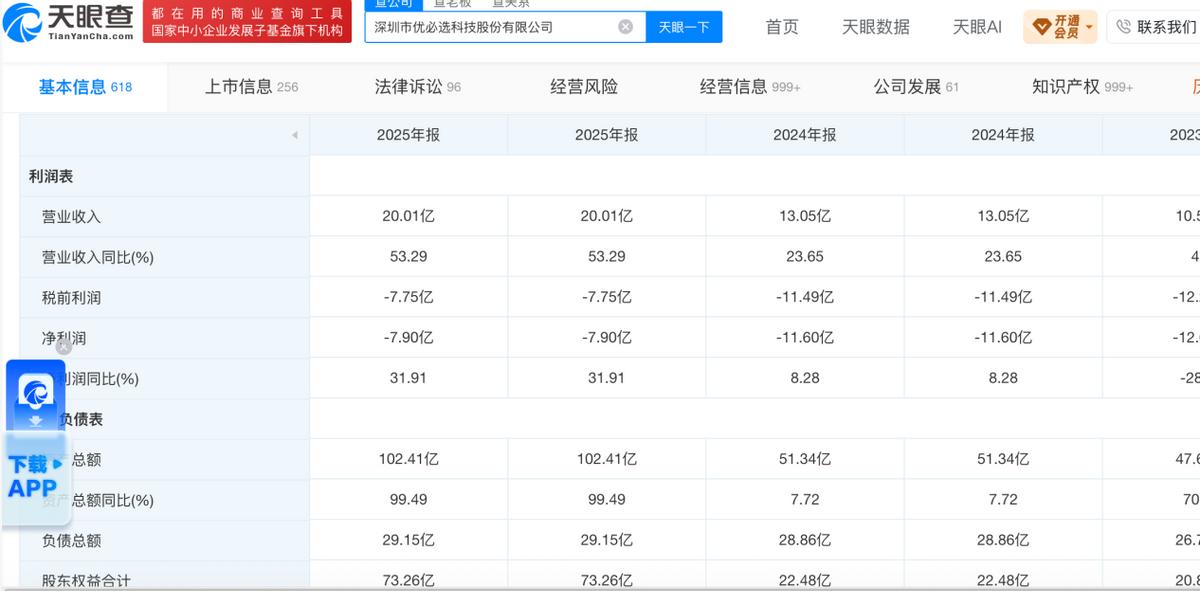1200x591 pixels.
Task: Clear the search box with the X icon
Action: click(x=626, y=27)
